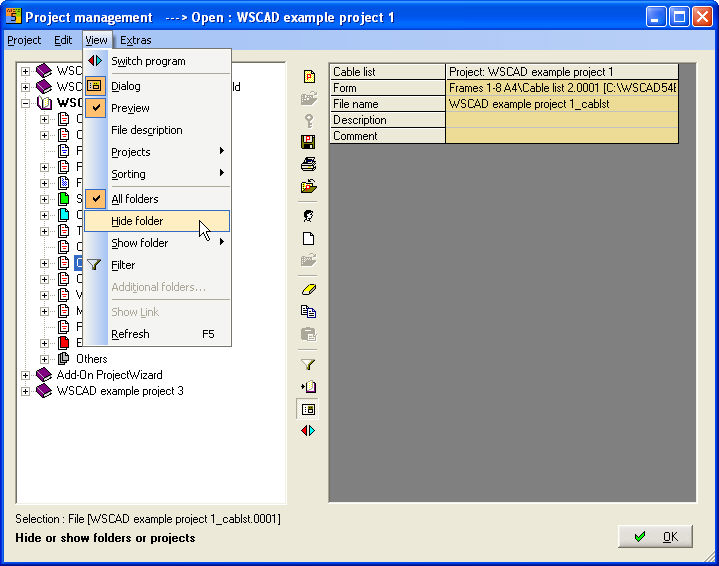Screen dimensions: 719x566
Task: Click the user head icon in the toolbar
Action: (309, 216)
